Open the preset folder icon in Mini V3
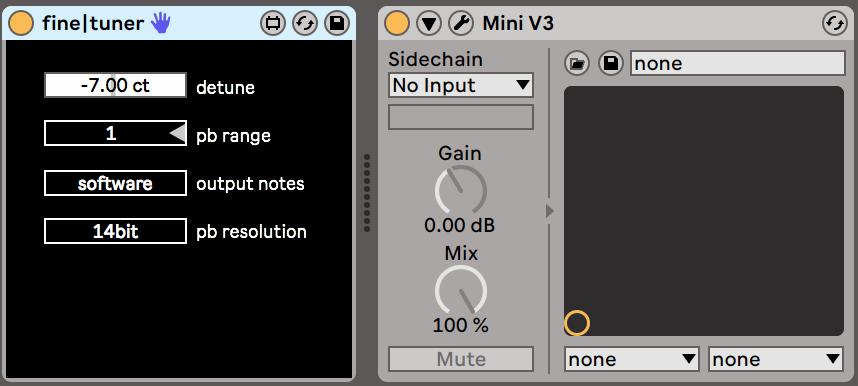The width and height of the screenshot is (858, 386). tap(576, 64)
